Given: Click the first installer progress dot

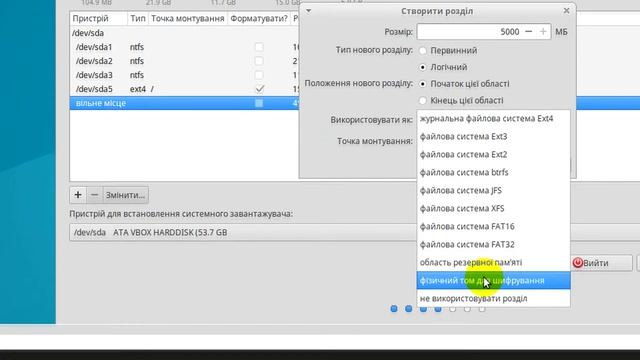Looking at the screenshot, I should click(394, 309).
